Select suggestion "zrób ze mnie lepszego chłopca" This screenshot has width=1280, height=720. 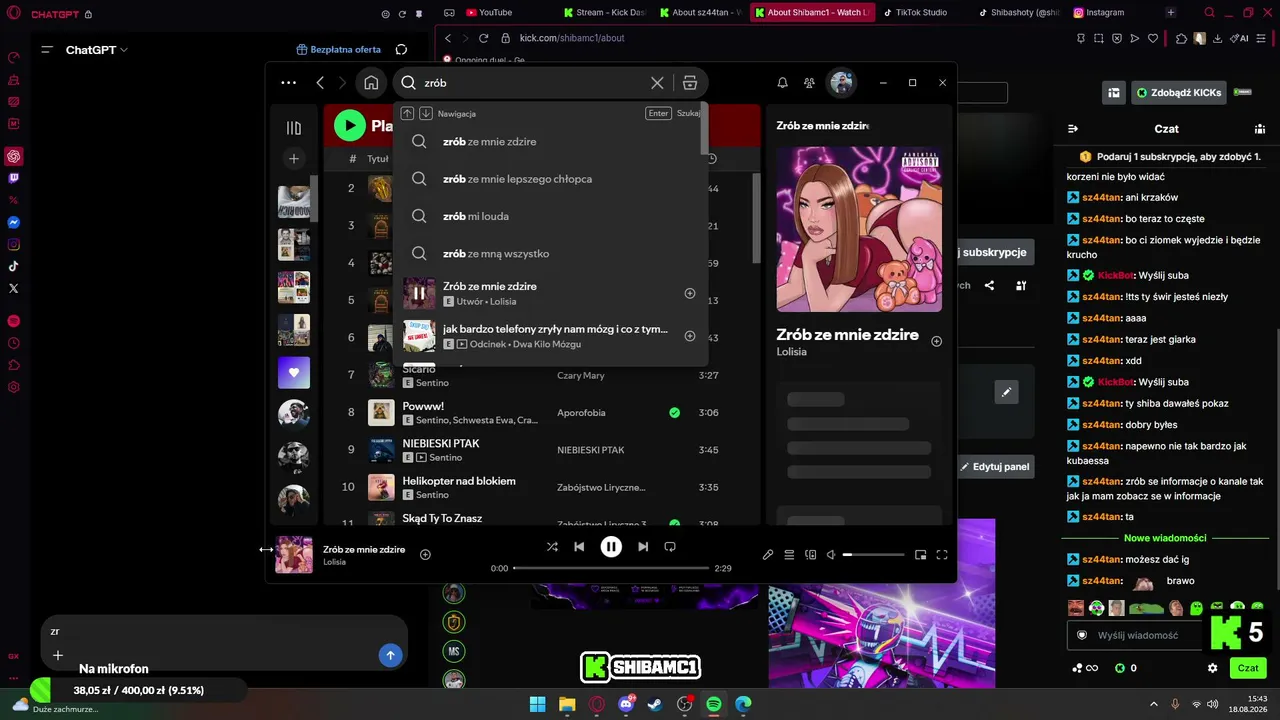pos(550,179)
